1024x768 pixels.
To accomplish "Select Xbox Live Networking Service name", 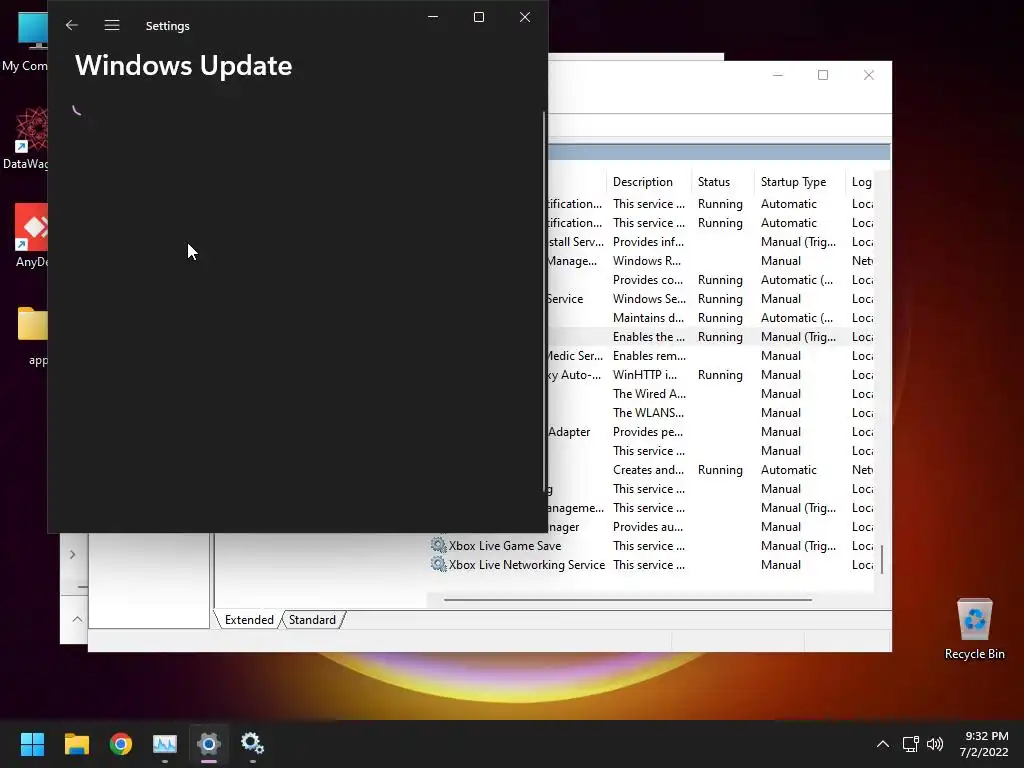I will 526,564.
